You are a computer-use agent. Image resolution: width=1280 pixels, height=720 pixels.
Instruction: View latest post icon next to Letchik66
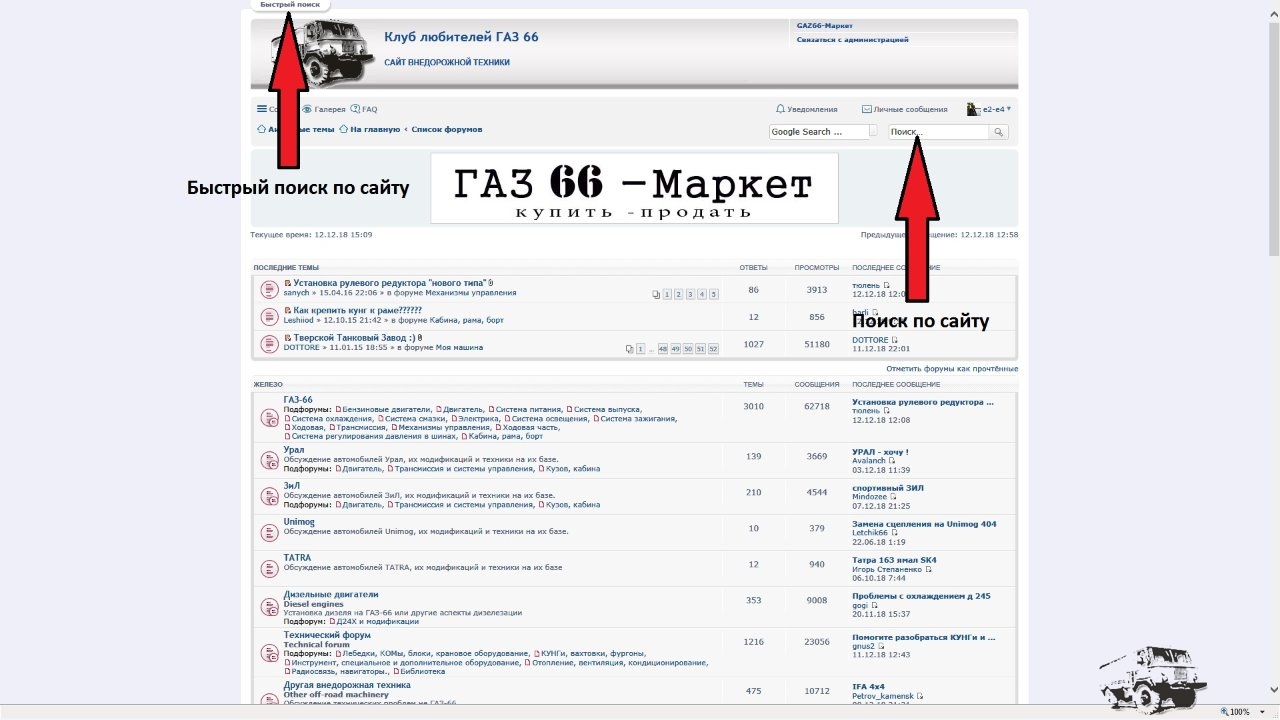tap(894, 532)
